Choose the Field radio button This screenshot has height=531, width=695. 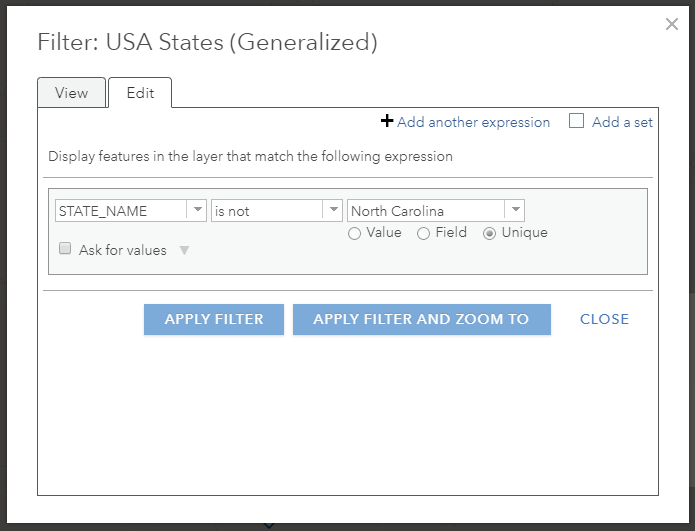click(x=424, y=233)
